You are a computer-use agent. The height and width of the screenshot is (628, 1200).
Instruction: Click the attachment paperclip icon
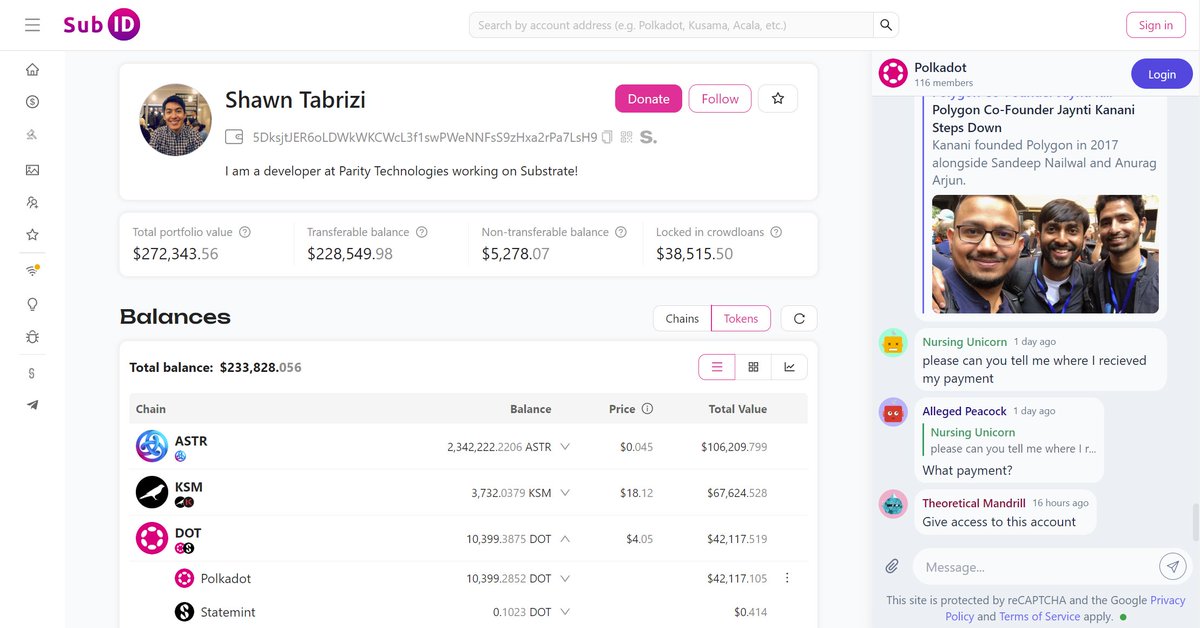point(892,567)
